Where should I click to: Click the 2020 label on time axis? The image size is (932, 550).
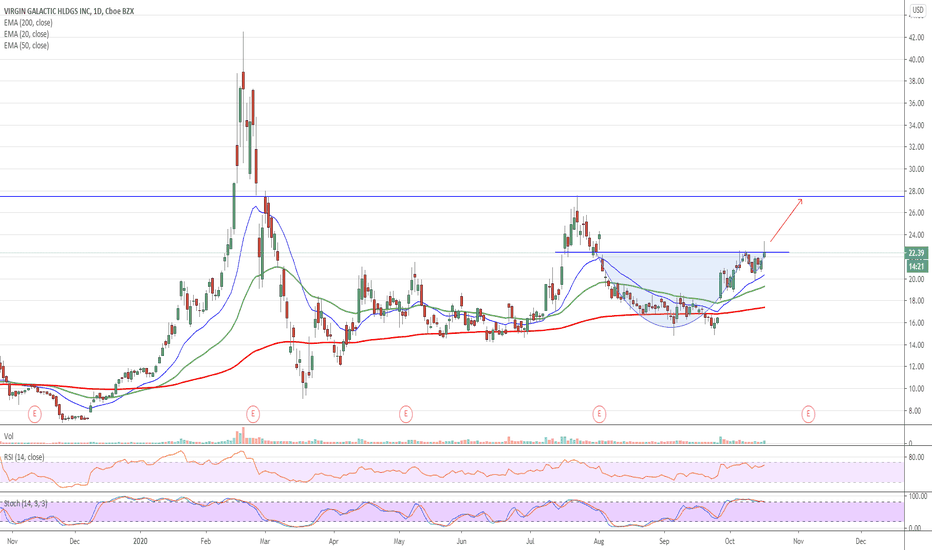(140, 541)
